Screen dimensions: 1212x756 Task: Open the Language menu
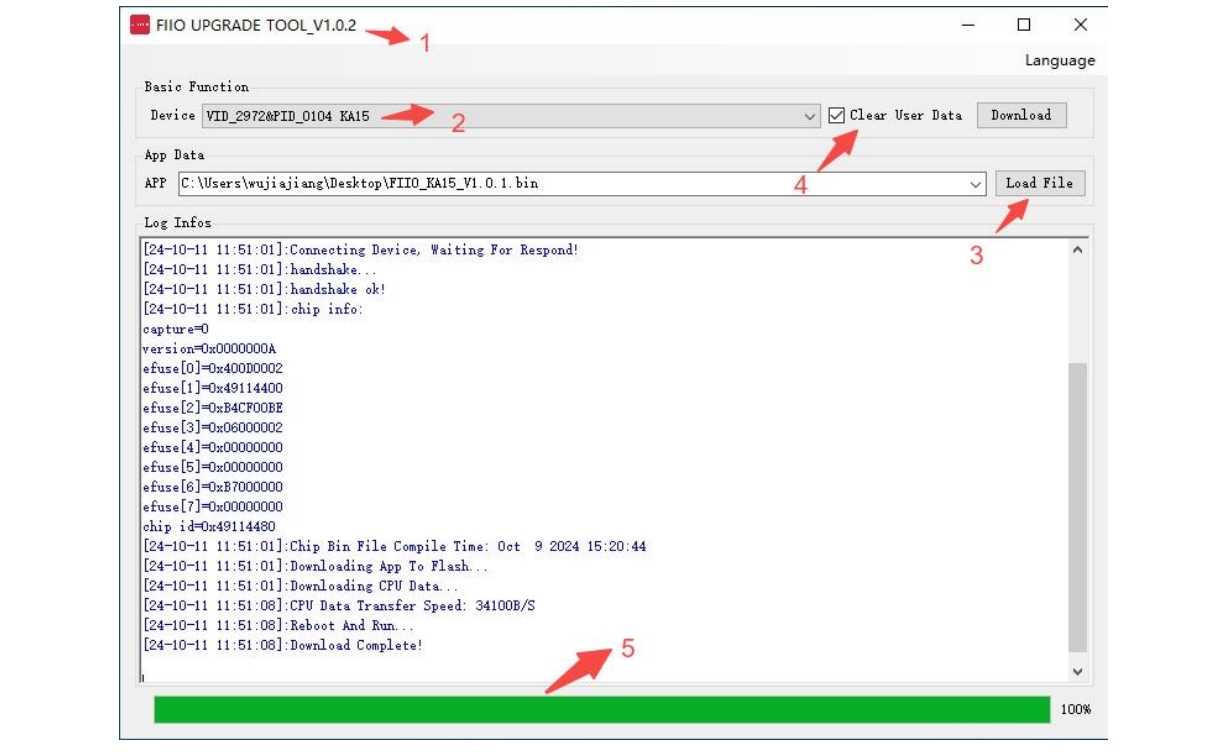point(1059,61)
